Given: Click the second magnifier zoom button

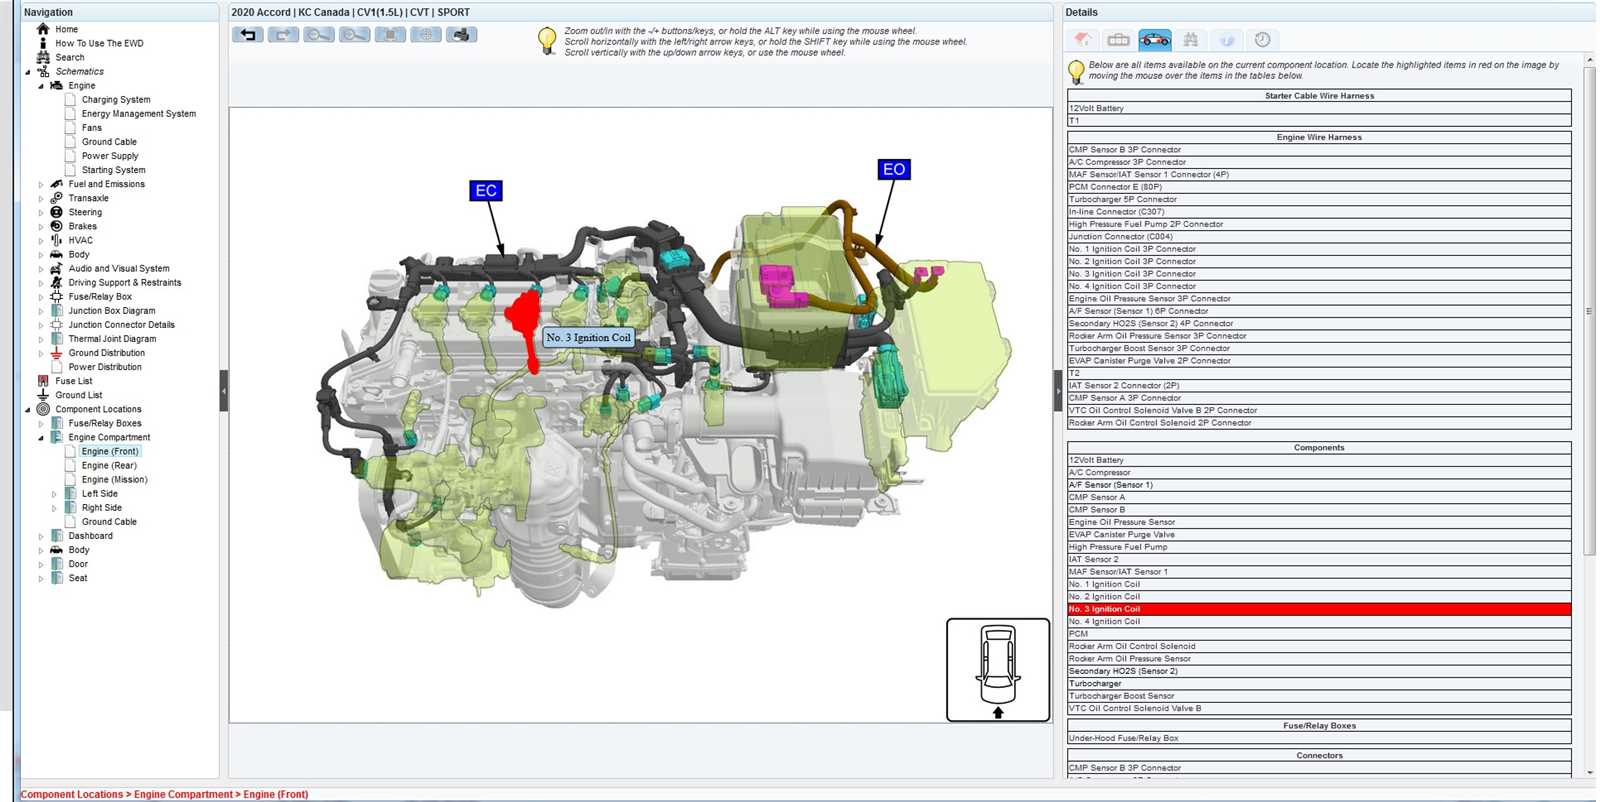Looking at the screenshot, I should (x=355, y=35).
